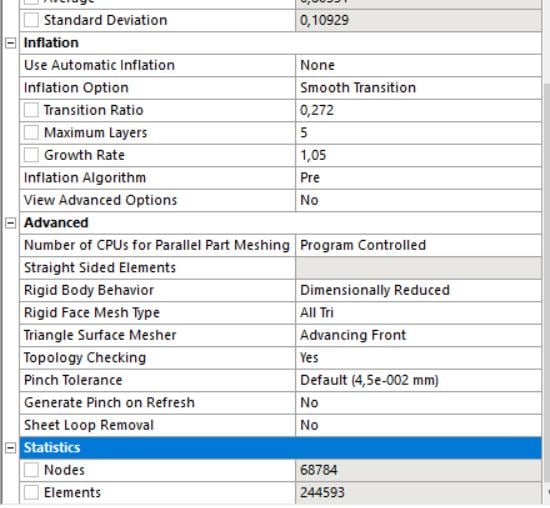The width and height of the screenshot is (550, 508).
Task: Select the Statistics header row
Action: pos(281,448)
